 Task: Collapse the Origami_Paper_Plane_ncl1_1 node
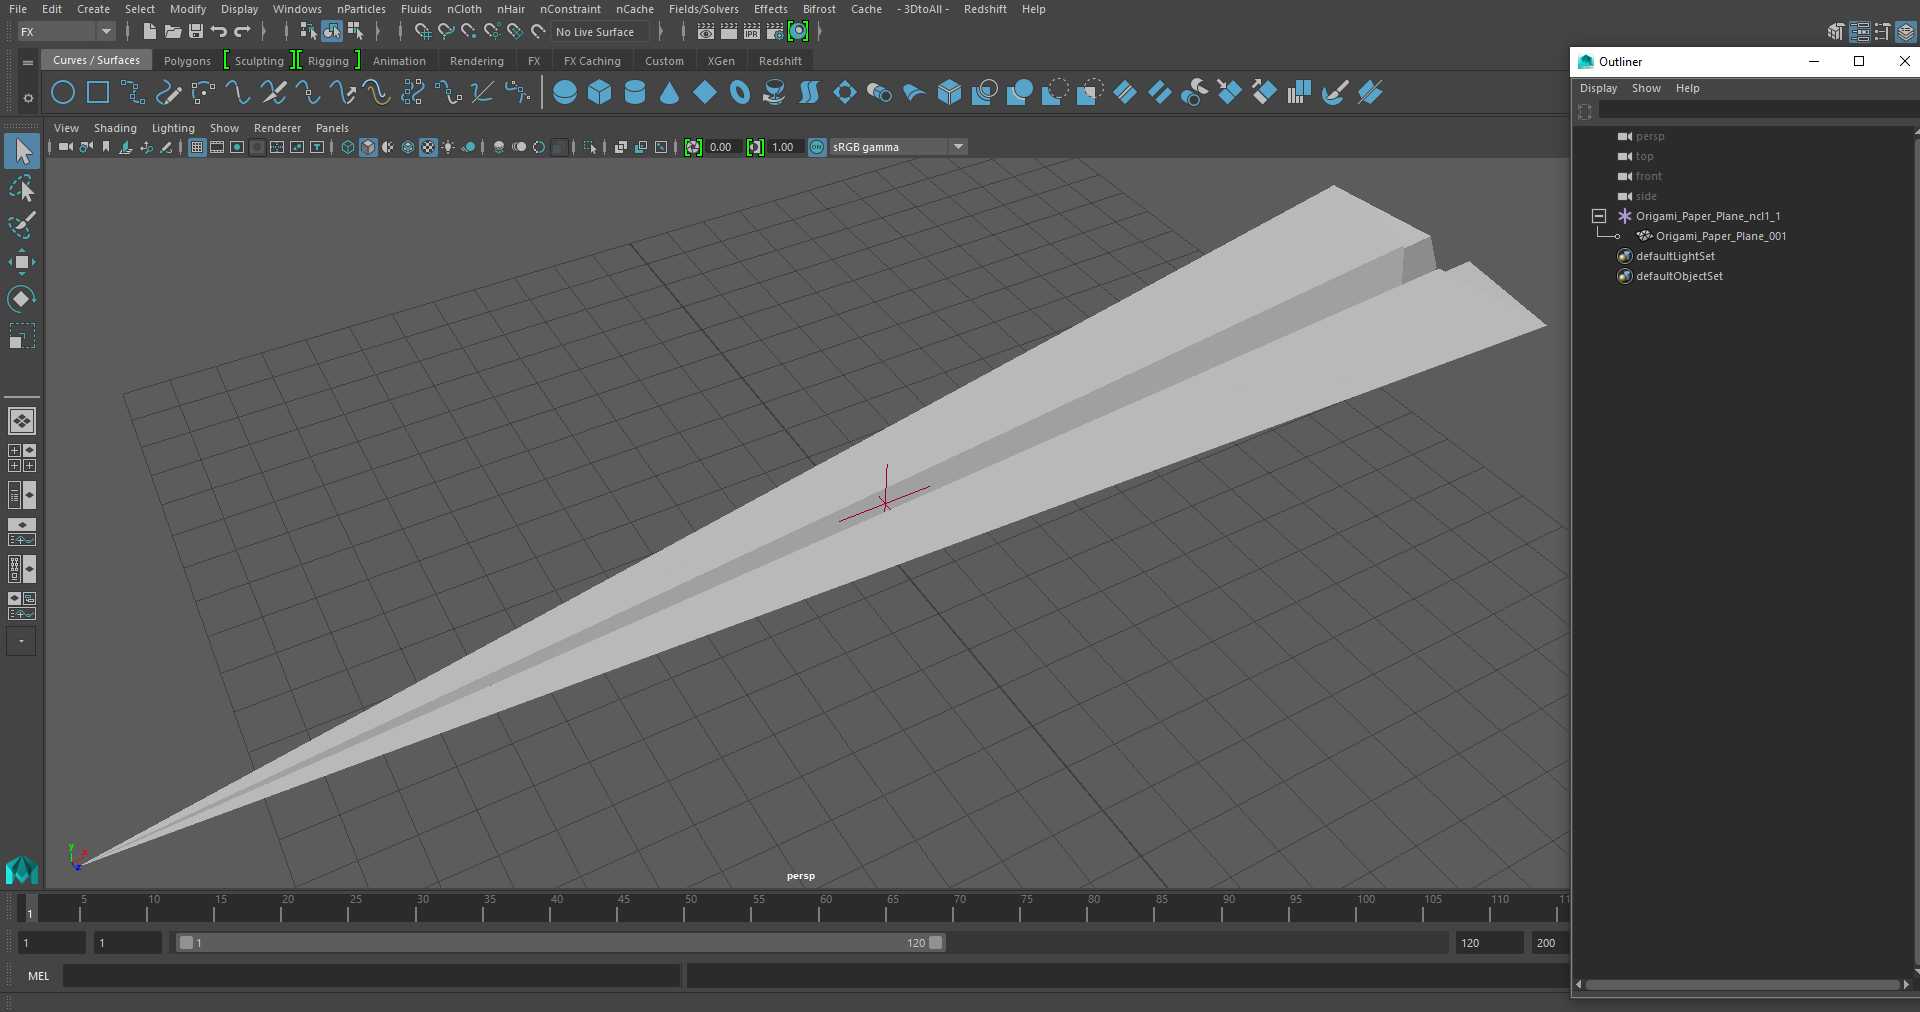(1598, 216)
